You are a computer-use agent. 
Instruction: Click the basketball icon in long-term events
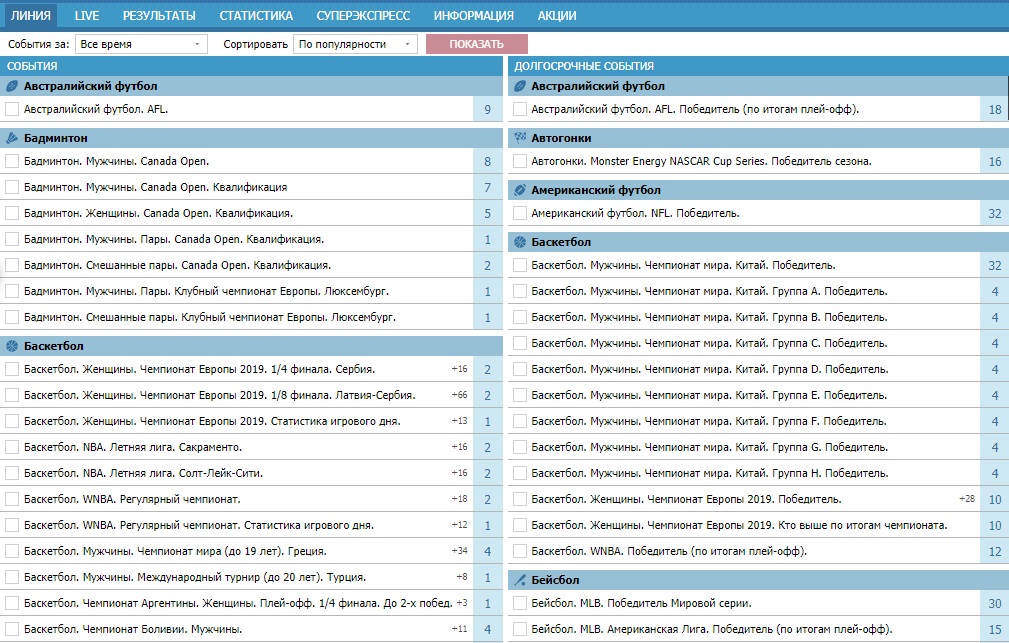click(x=519, y=242)
